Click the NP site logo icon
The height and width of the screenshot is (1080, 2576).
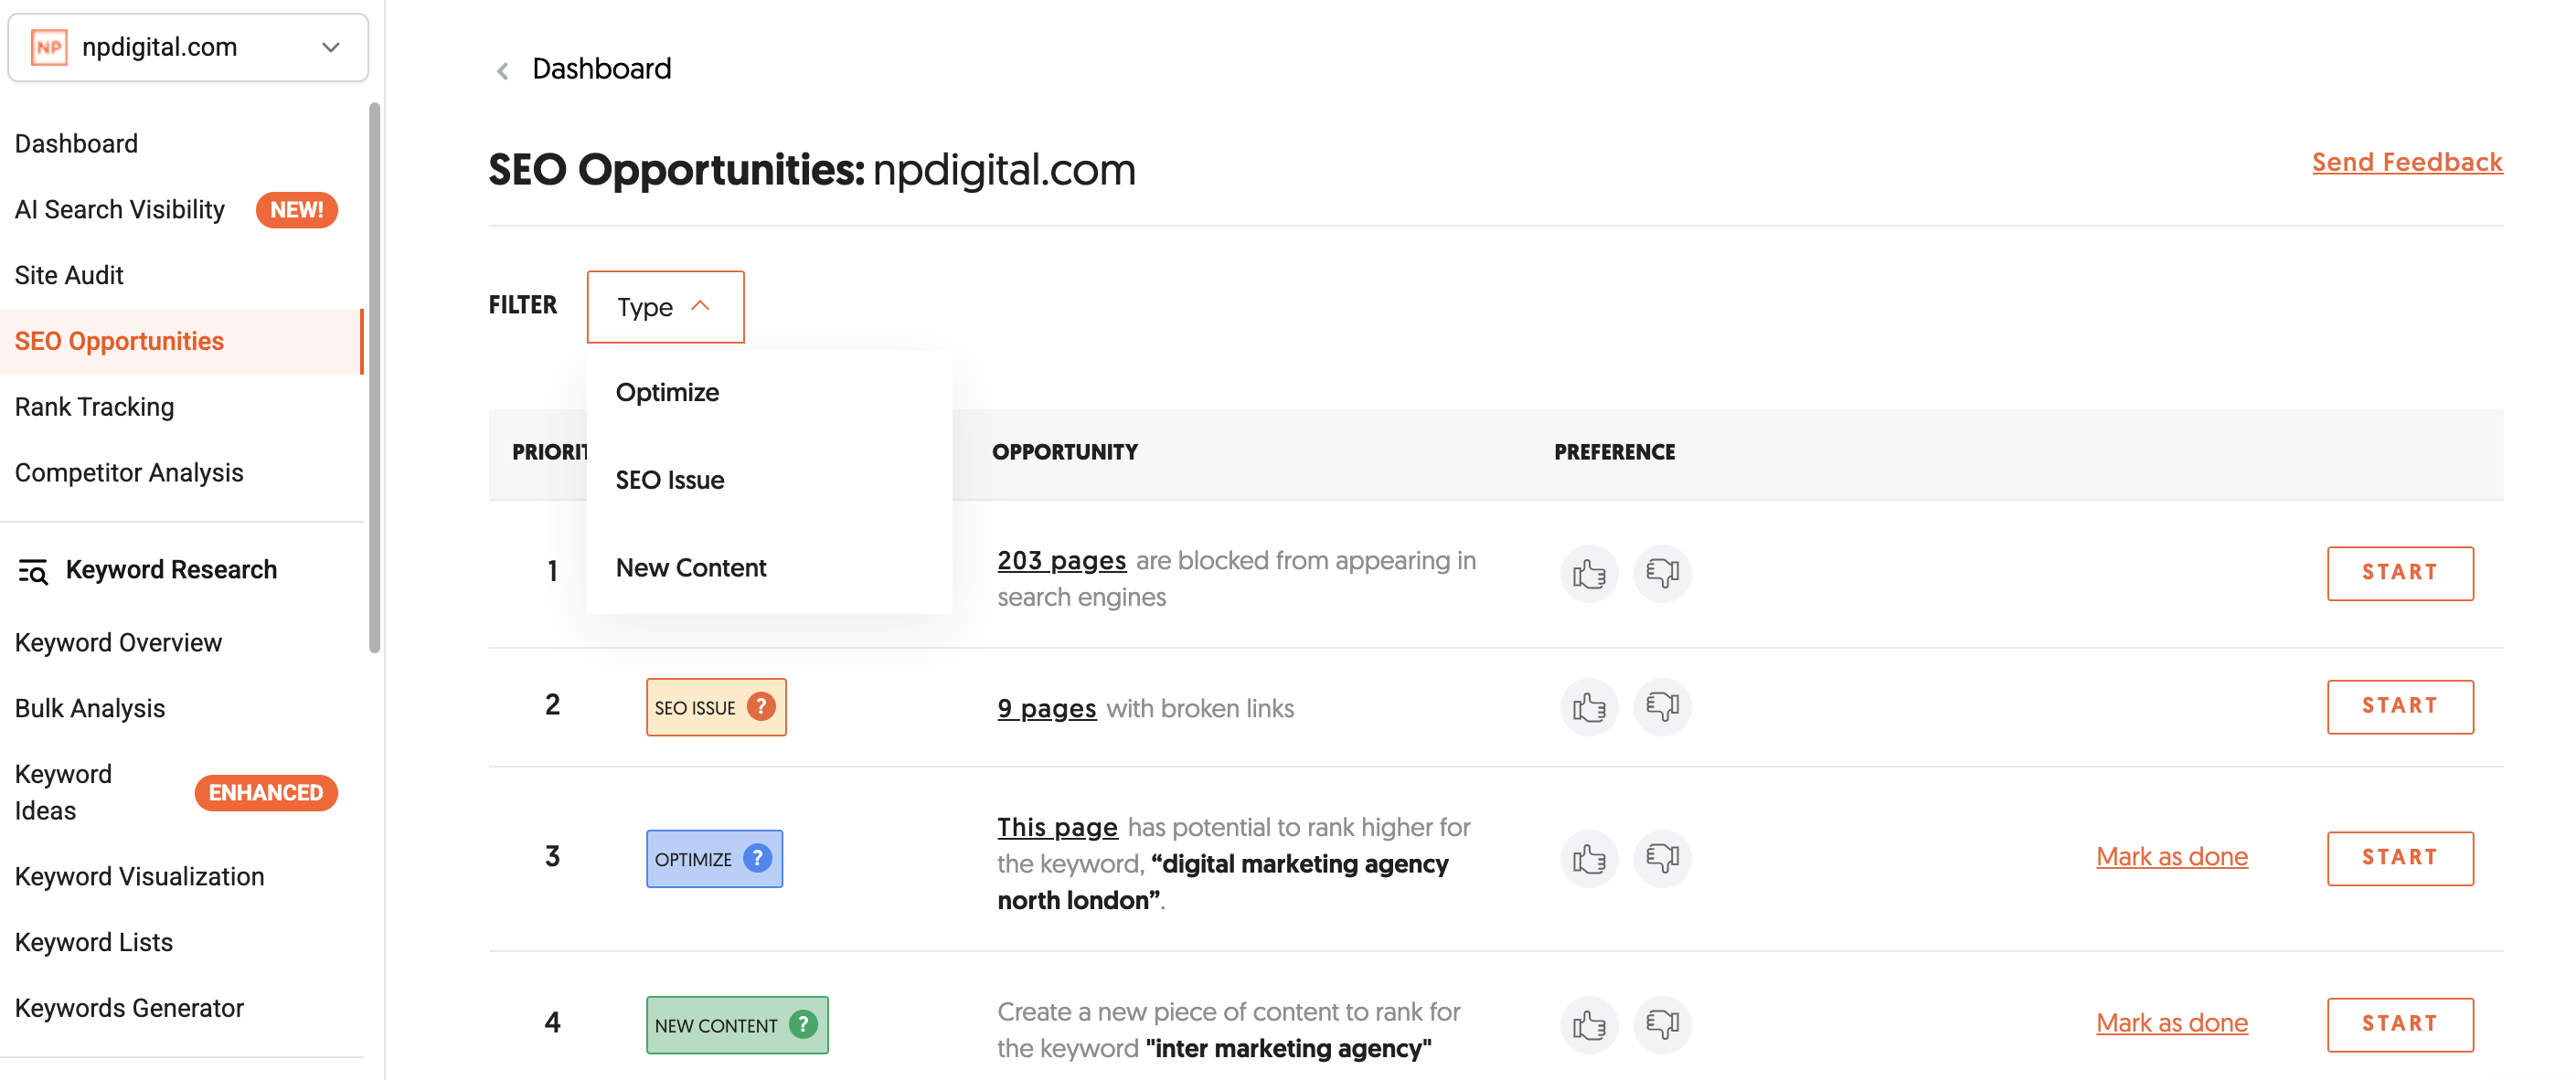[49, 47]
